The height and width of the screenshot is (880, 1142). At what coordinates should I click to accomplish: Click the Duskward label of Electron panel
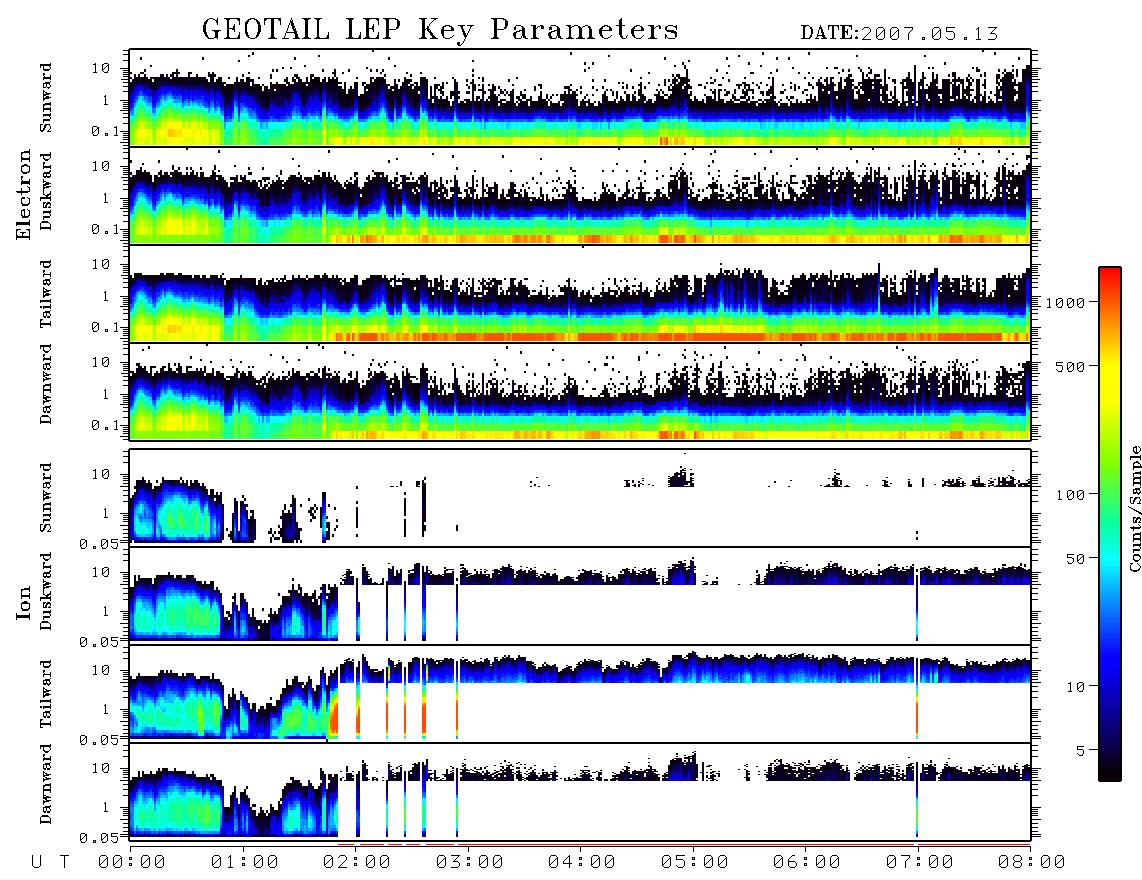pyautogui.click(x=46, y=191)
